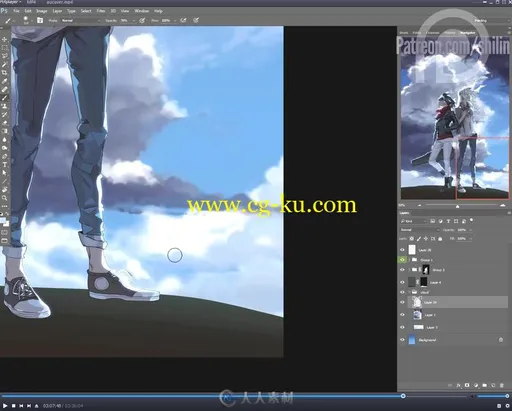
Task: Create a new layer icon
Action: [x=493, y=385]
